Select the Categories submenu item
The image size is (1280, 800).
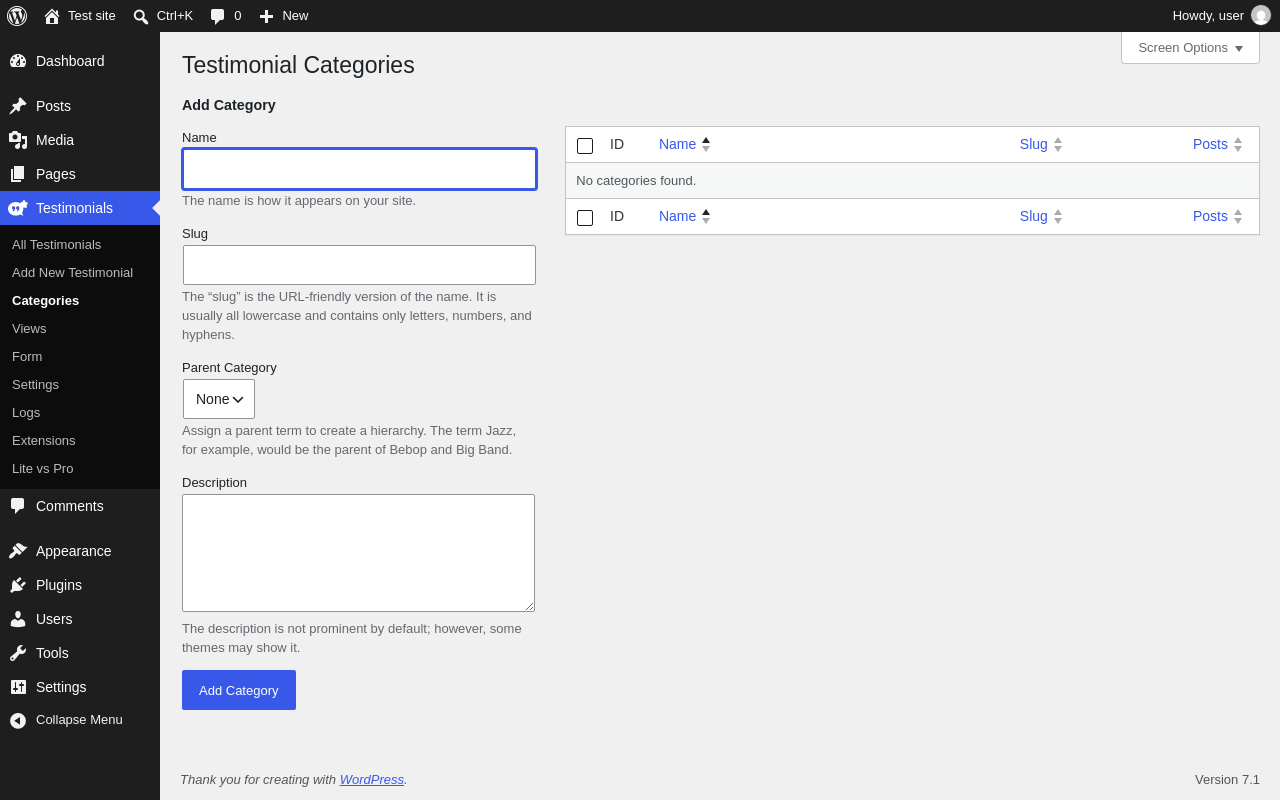[x=45, y=300]
